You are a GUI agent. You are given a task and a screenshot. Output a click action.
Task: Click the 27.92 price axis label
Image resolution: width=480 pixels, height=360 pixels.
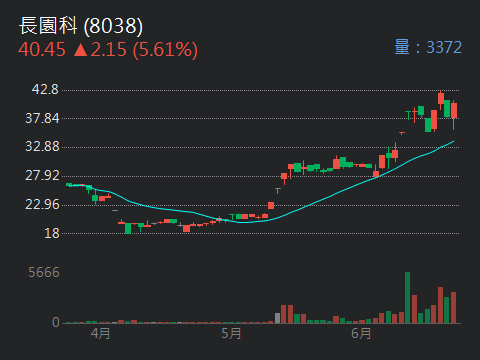pos(42,175)
